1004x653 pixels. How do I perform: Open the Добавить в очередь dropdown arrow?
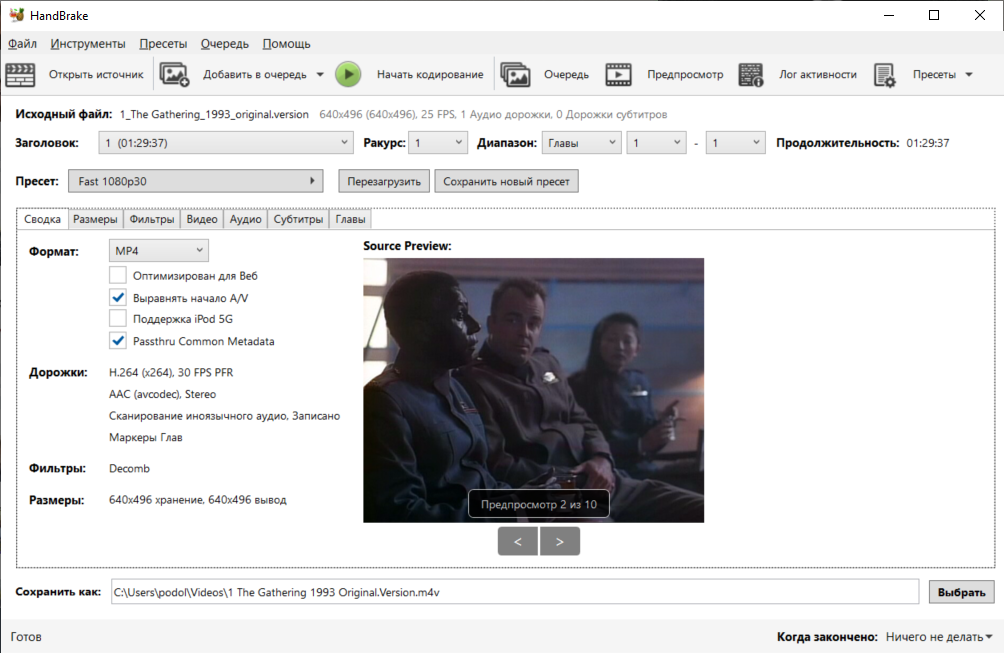click(x=320, y=75)
